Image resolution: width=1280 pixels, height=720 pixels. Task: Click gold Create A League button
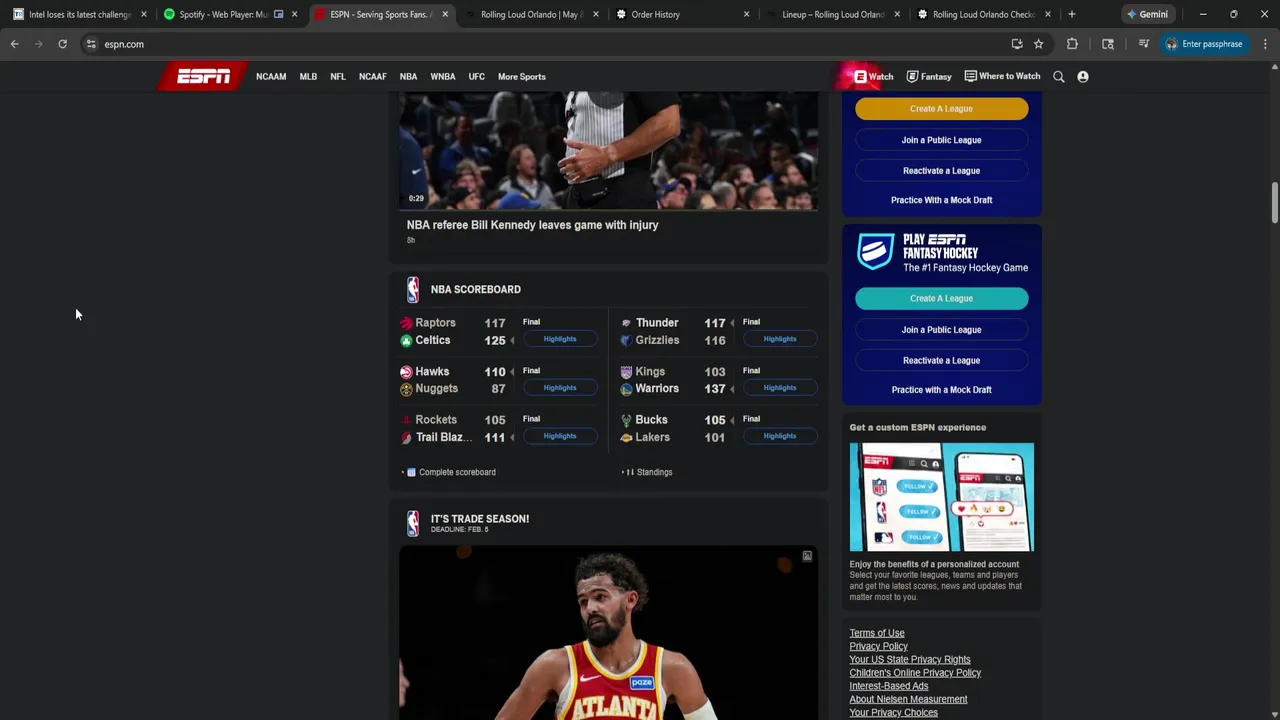click(941, 109)
